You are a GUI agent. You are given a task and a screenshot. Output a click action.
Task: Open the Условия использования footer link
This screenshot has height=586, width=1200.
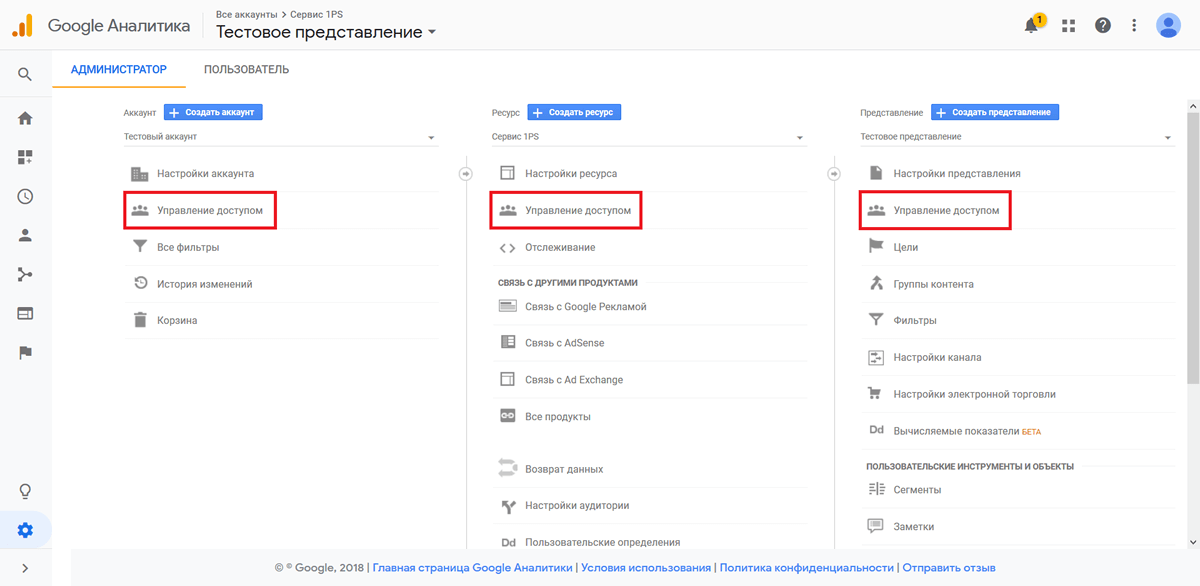pos(646,567)
